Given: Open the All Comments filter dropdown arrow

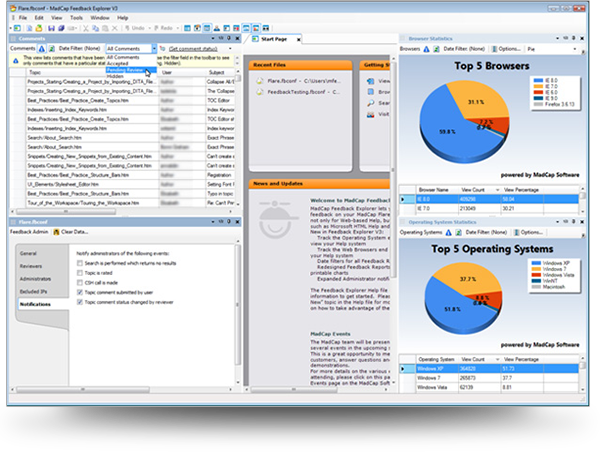Looking at the screenshot, I should (x=154, y=49).
